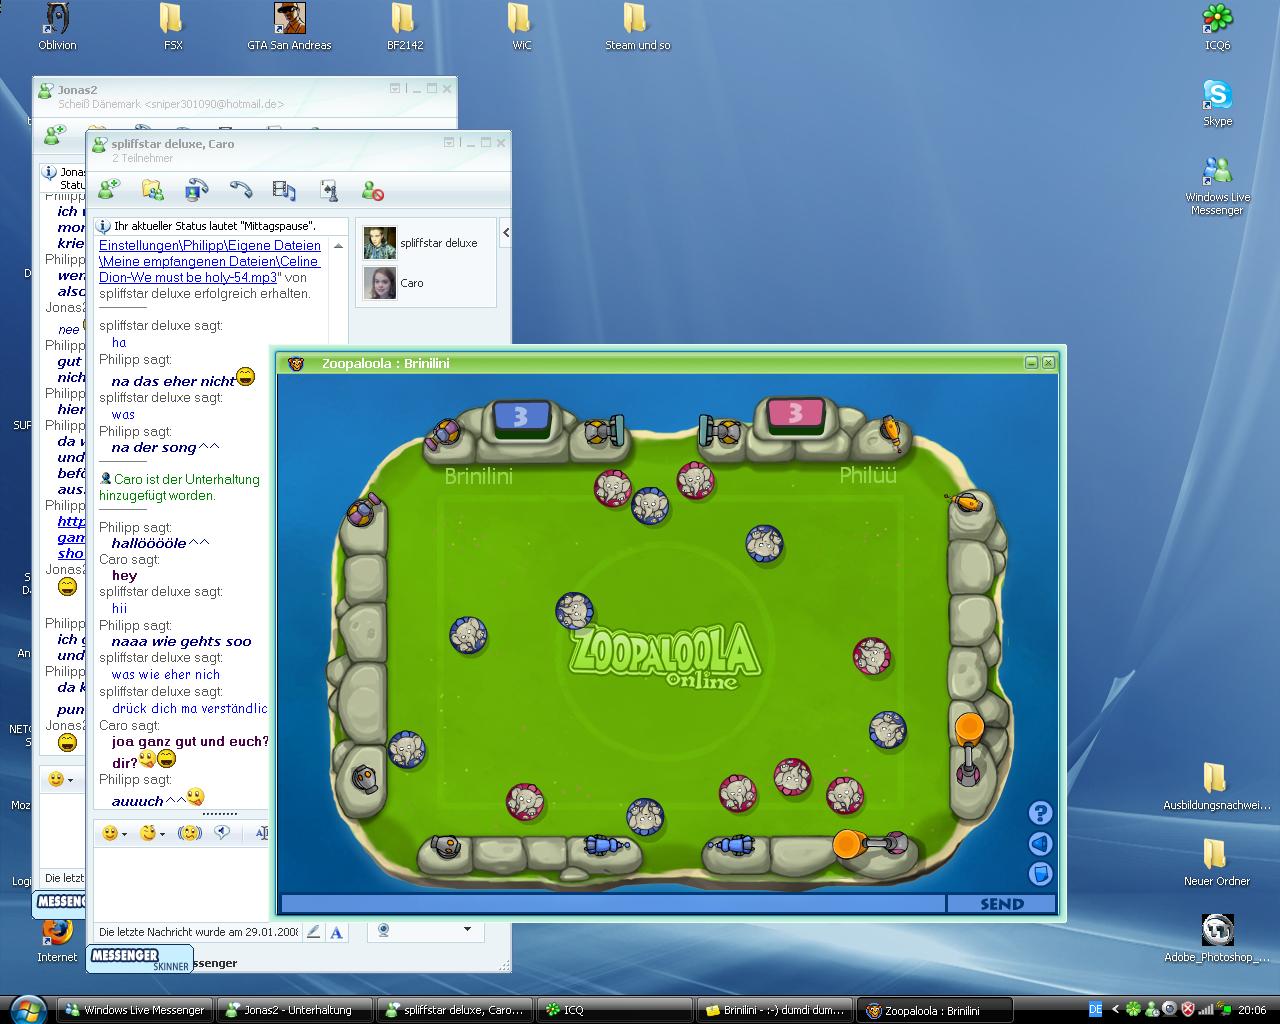
Task: Click the blue team score 3 panel
Action: point(520,416)
